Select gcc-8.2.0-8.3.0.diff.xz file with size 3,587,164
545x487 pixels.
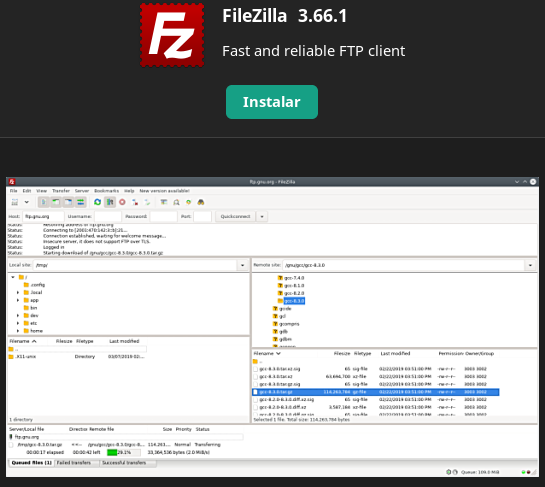pos(375,407)
